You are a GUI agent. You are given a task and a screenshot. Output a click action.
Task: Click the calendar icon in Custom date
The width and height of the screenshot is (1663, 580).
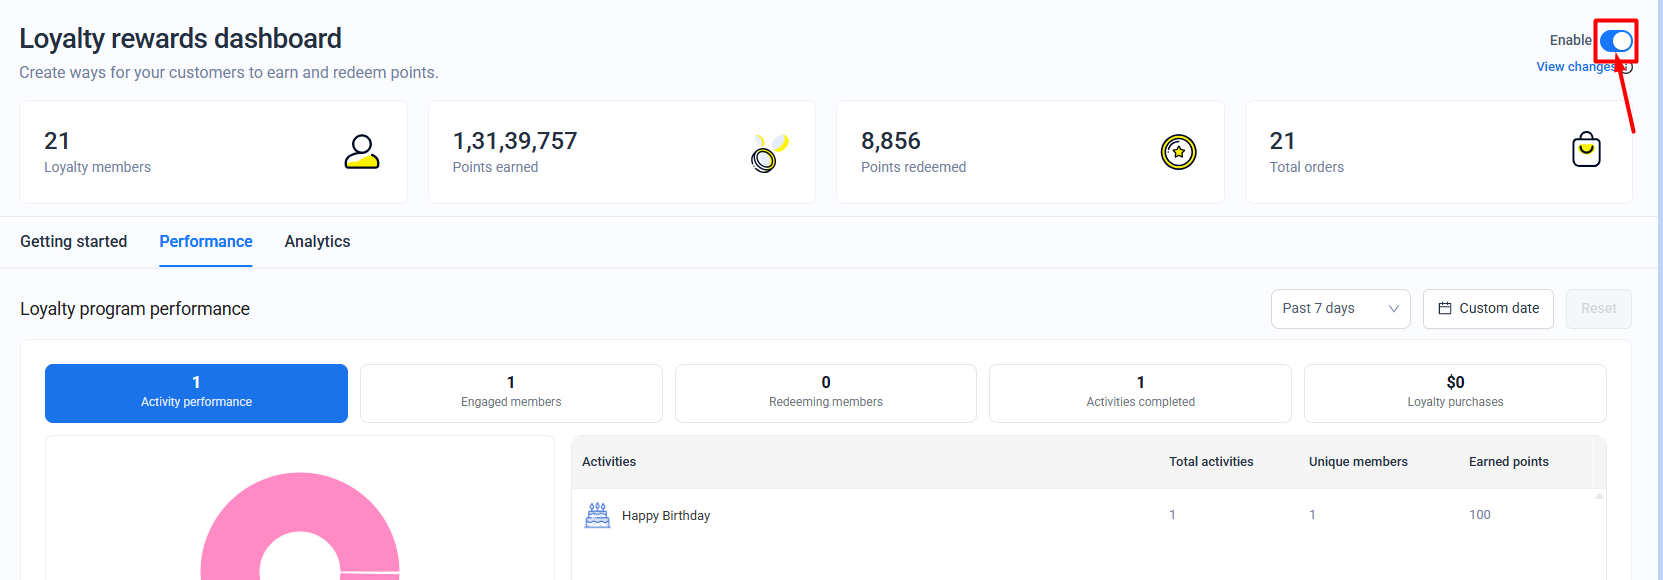[x=1444, y=309]
